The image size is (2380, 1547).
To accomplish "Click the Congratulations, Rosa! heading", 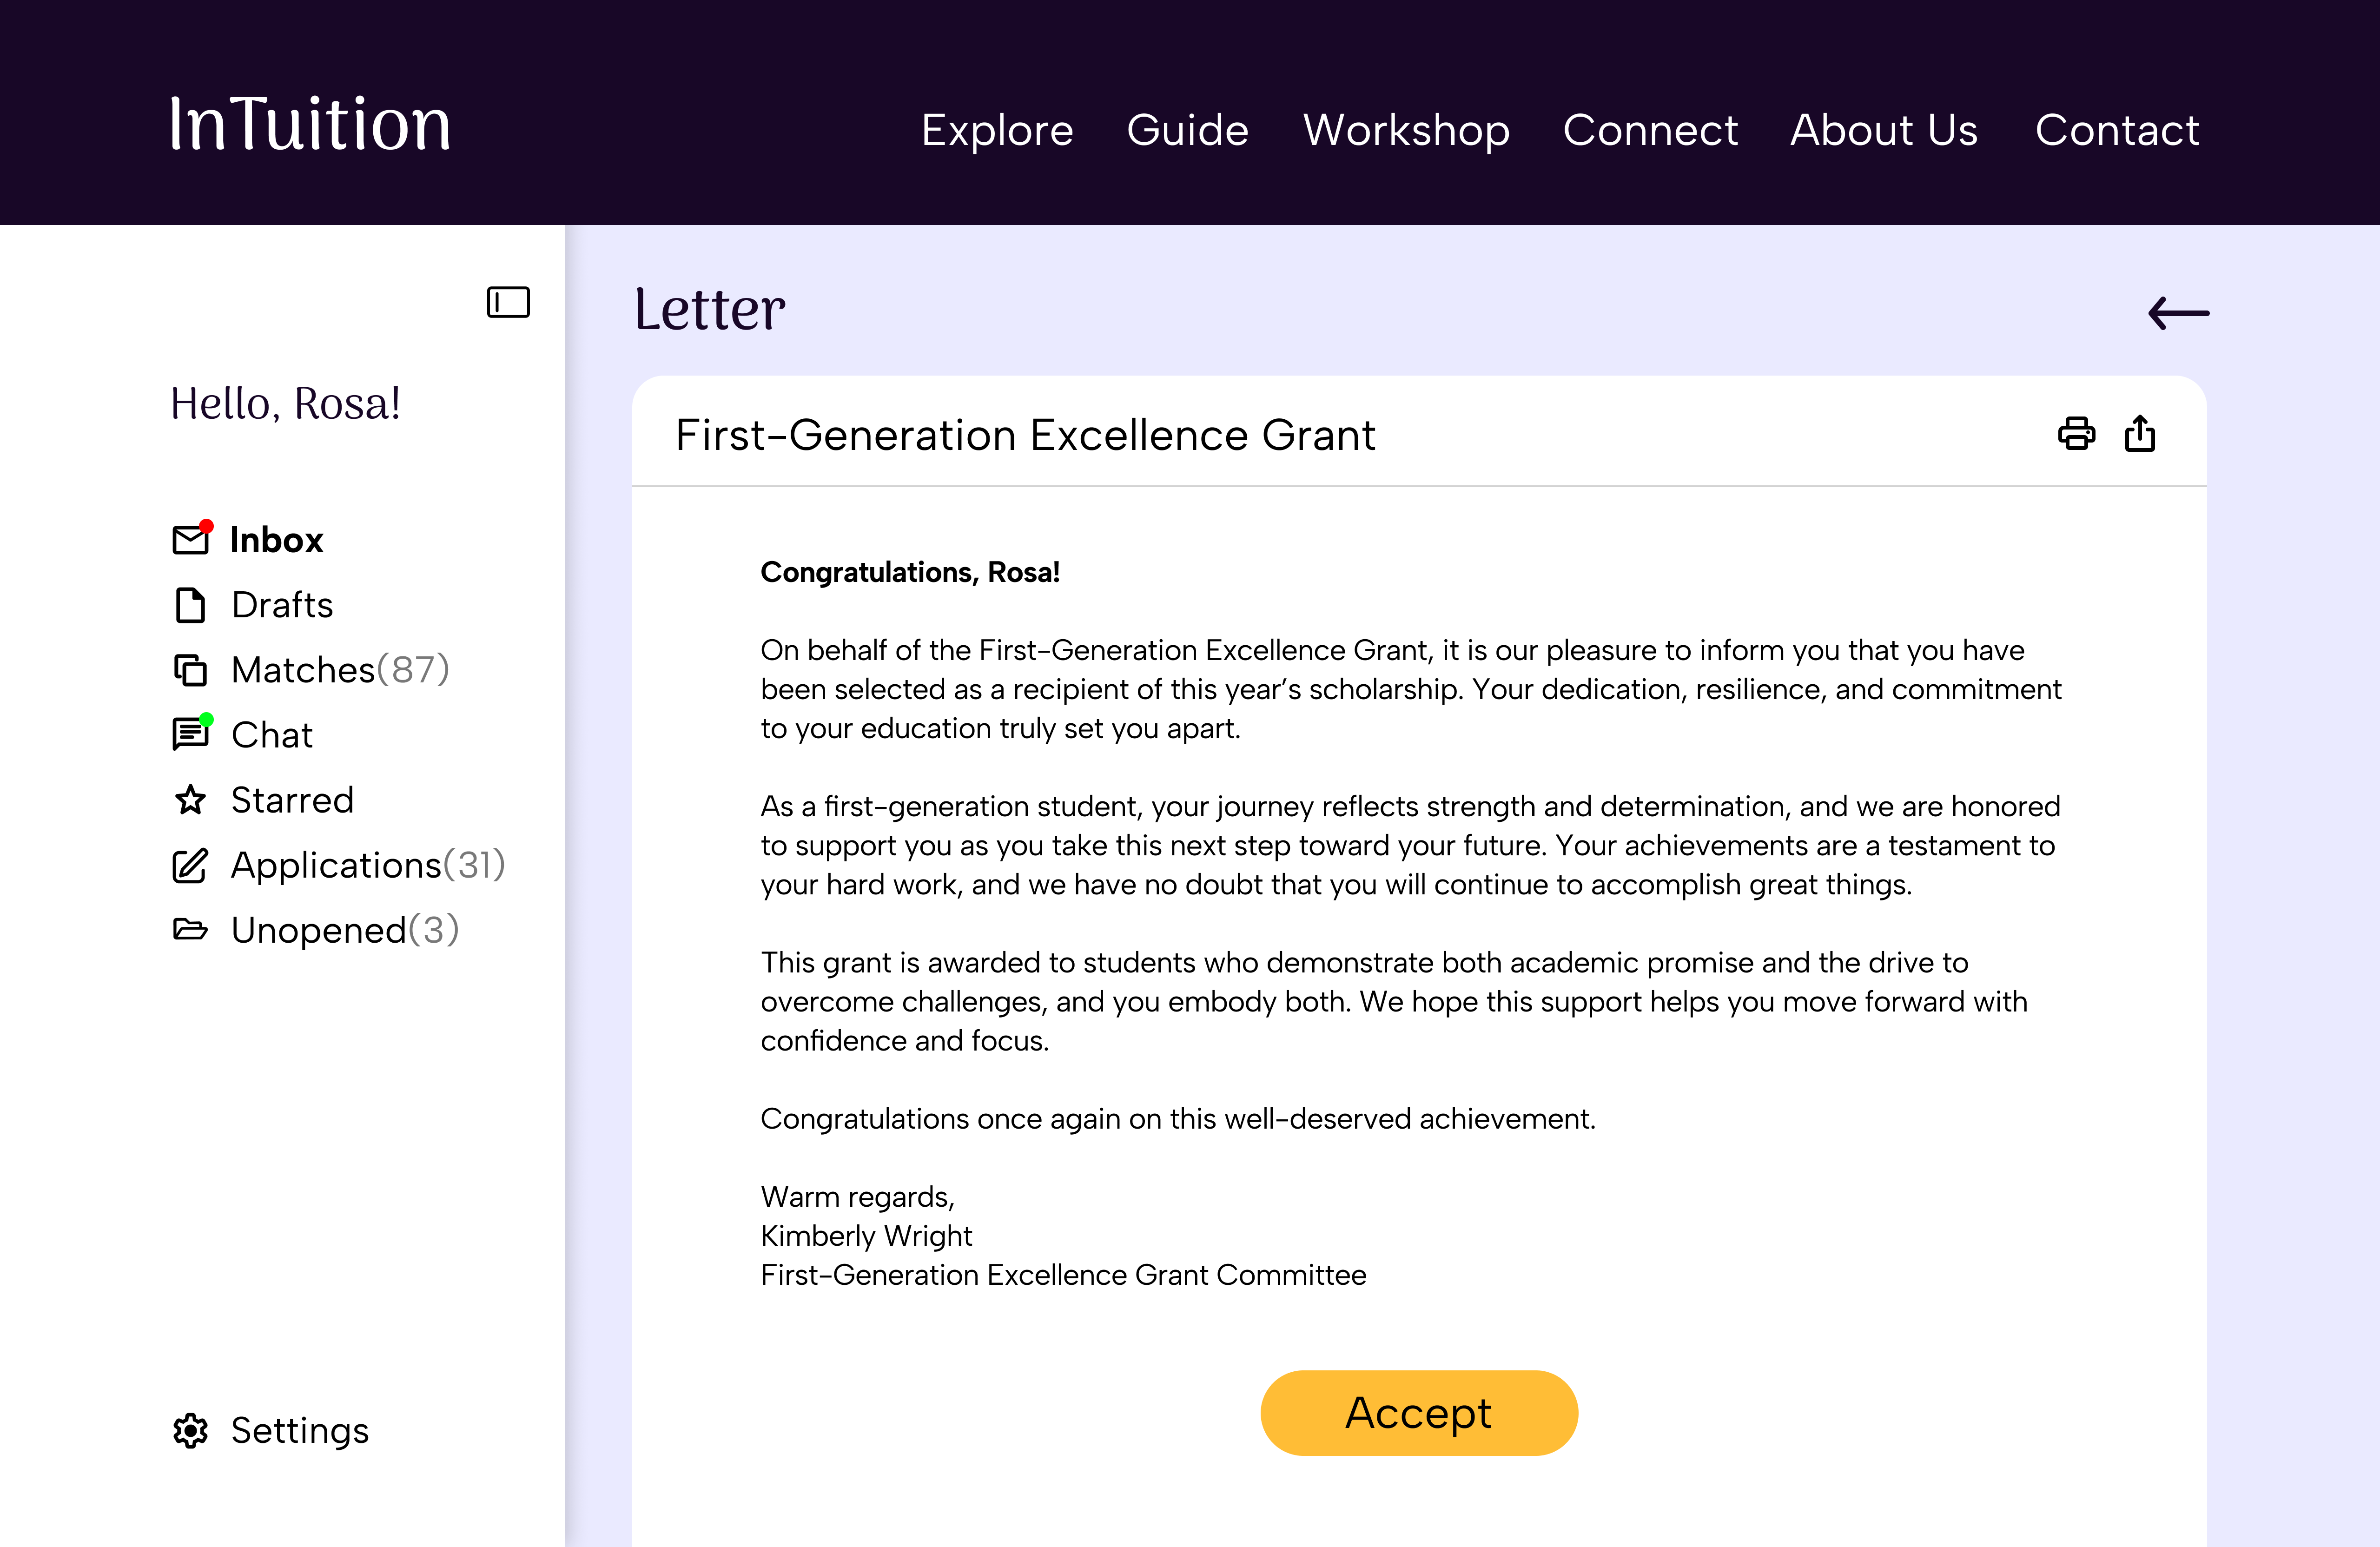I will coord(910,572).
